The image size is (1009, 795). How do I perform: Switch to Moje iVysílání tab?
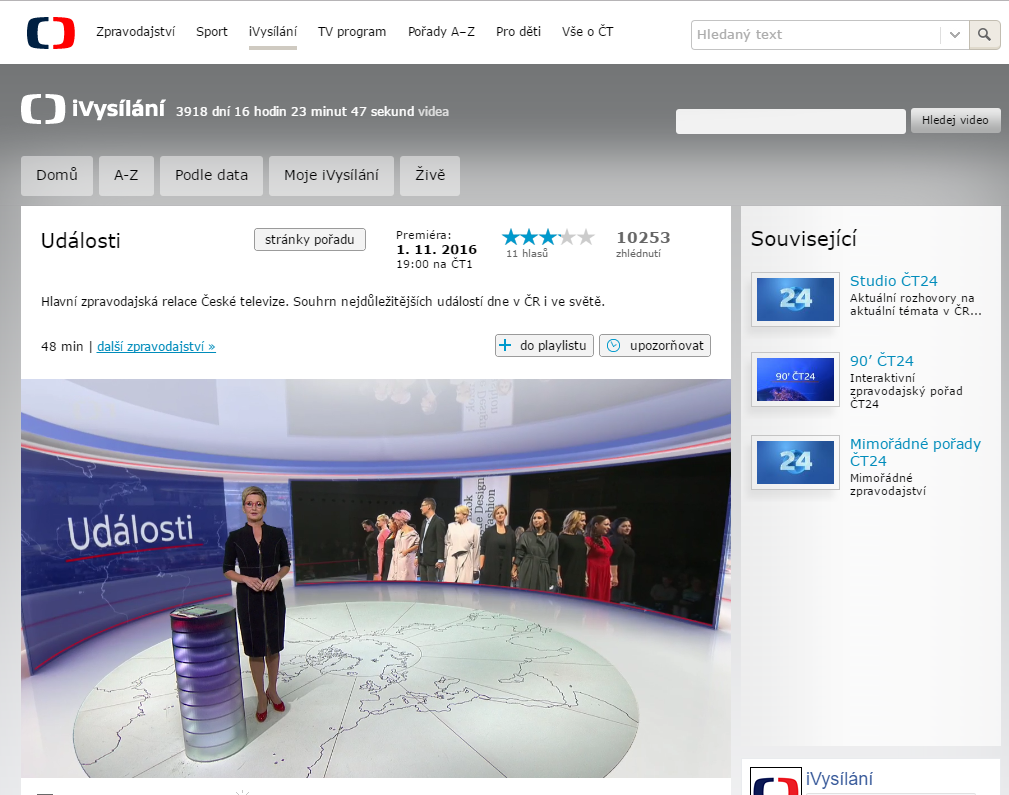tap(331, 175)
